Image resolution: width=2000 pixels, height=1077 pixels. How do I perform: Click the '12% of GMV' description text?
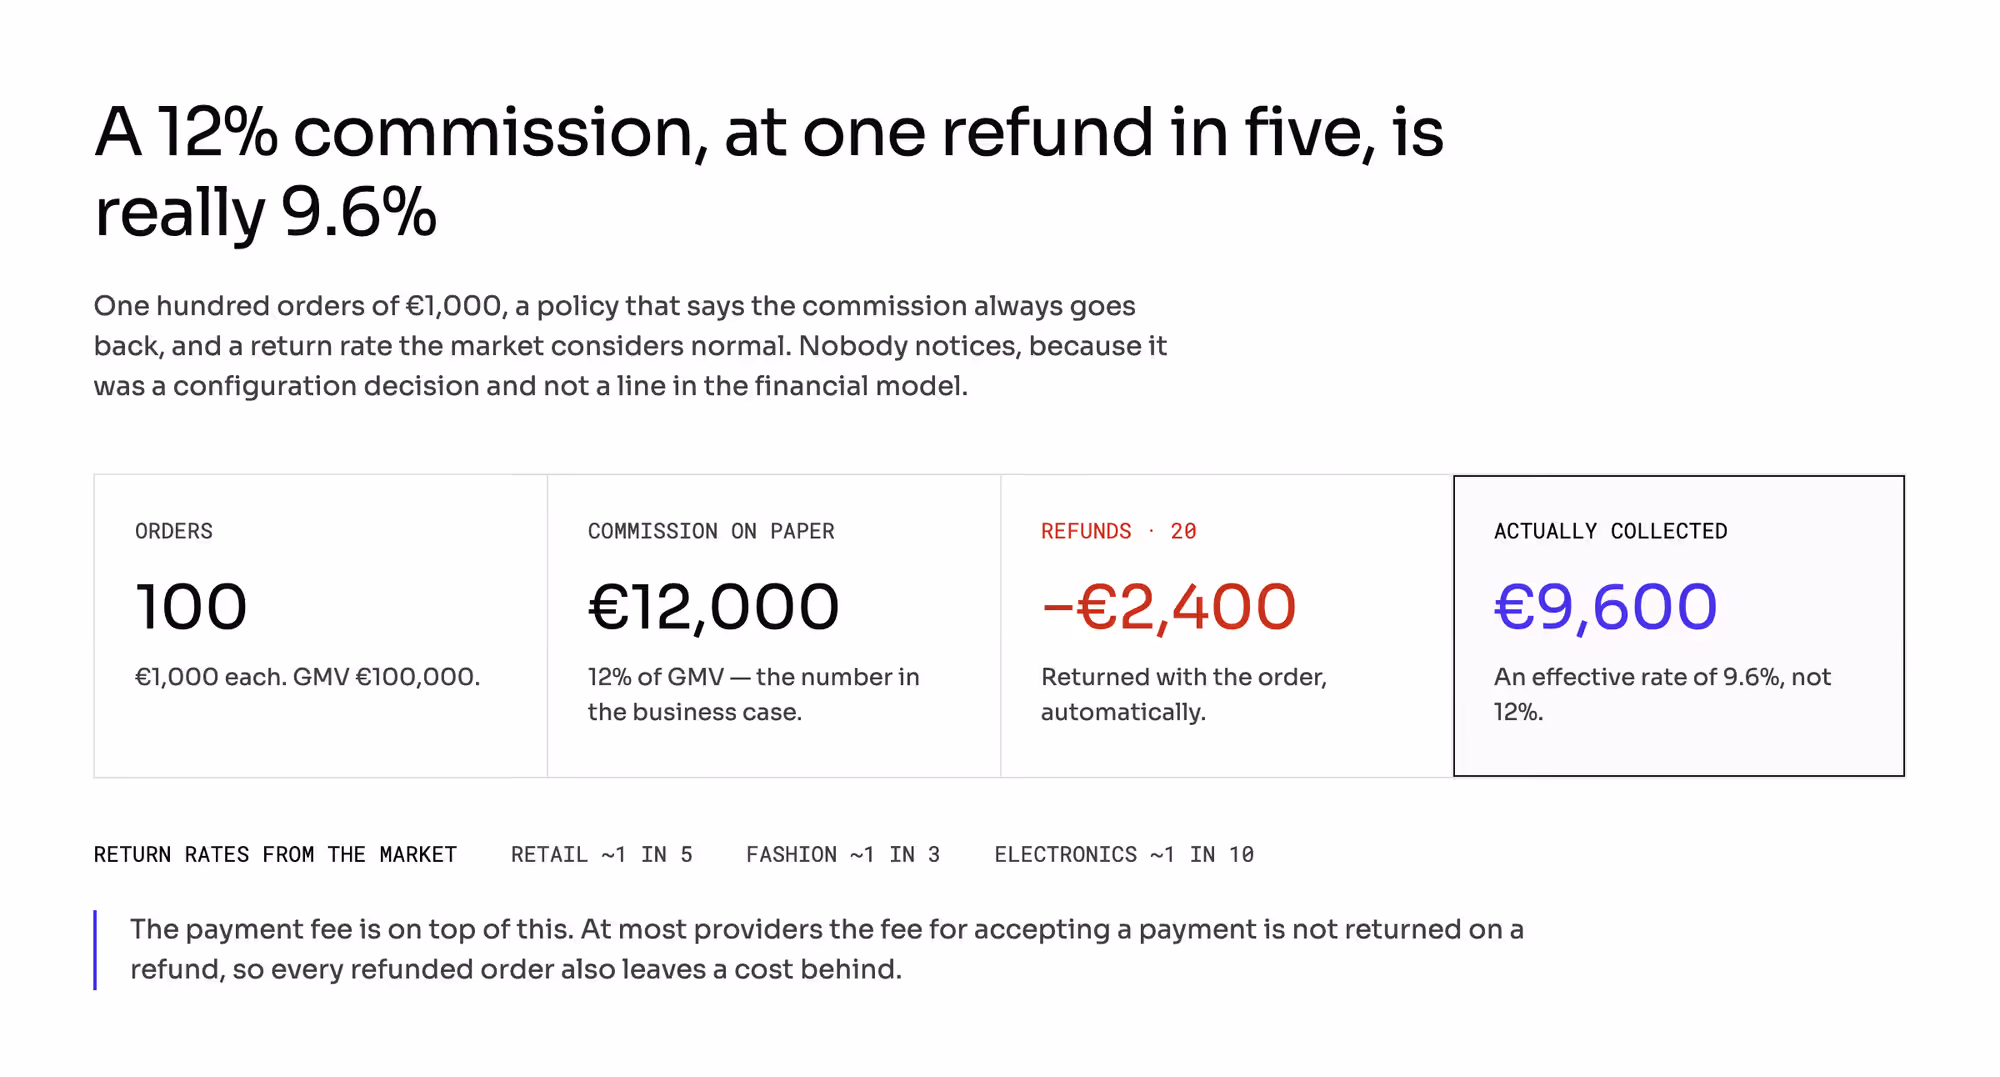click(754, 694)
